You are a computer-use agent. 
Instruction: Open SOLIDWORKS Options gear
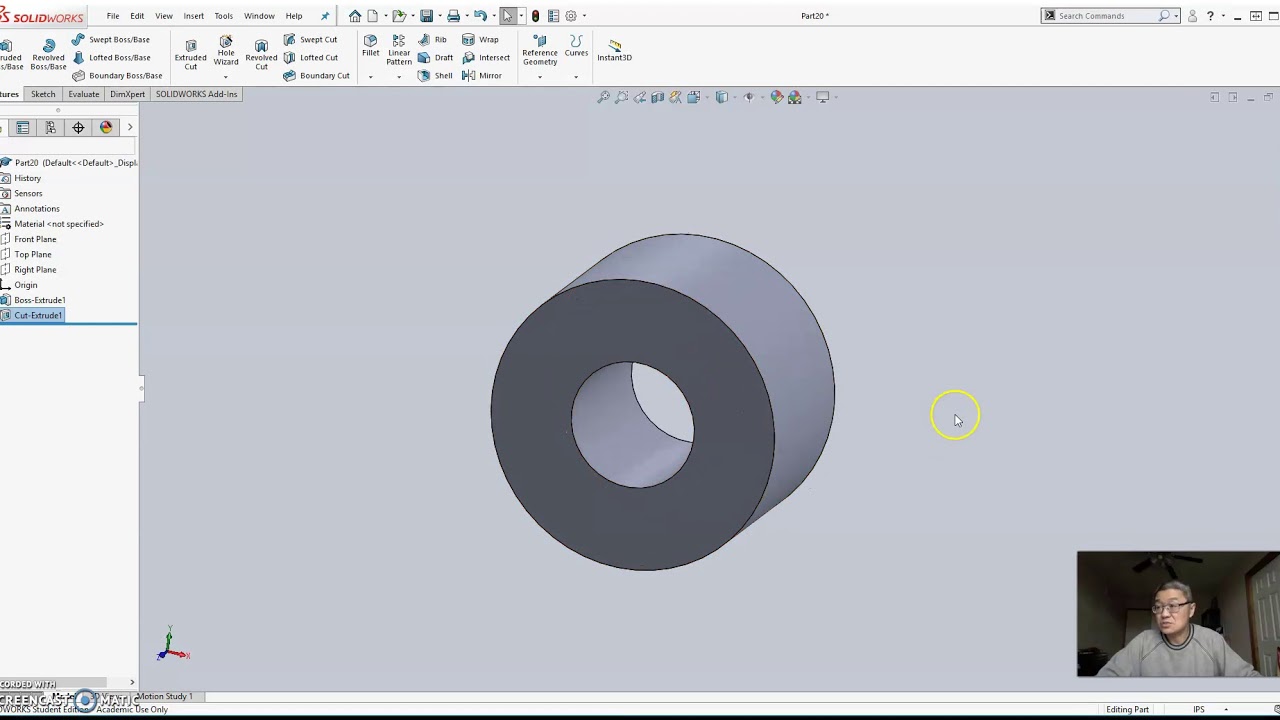point(571,16)
